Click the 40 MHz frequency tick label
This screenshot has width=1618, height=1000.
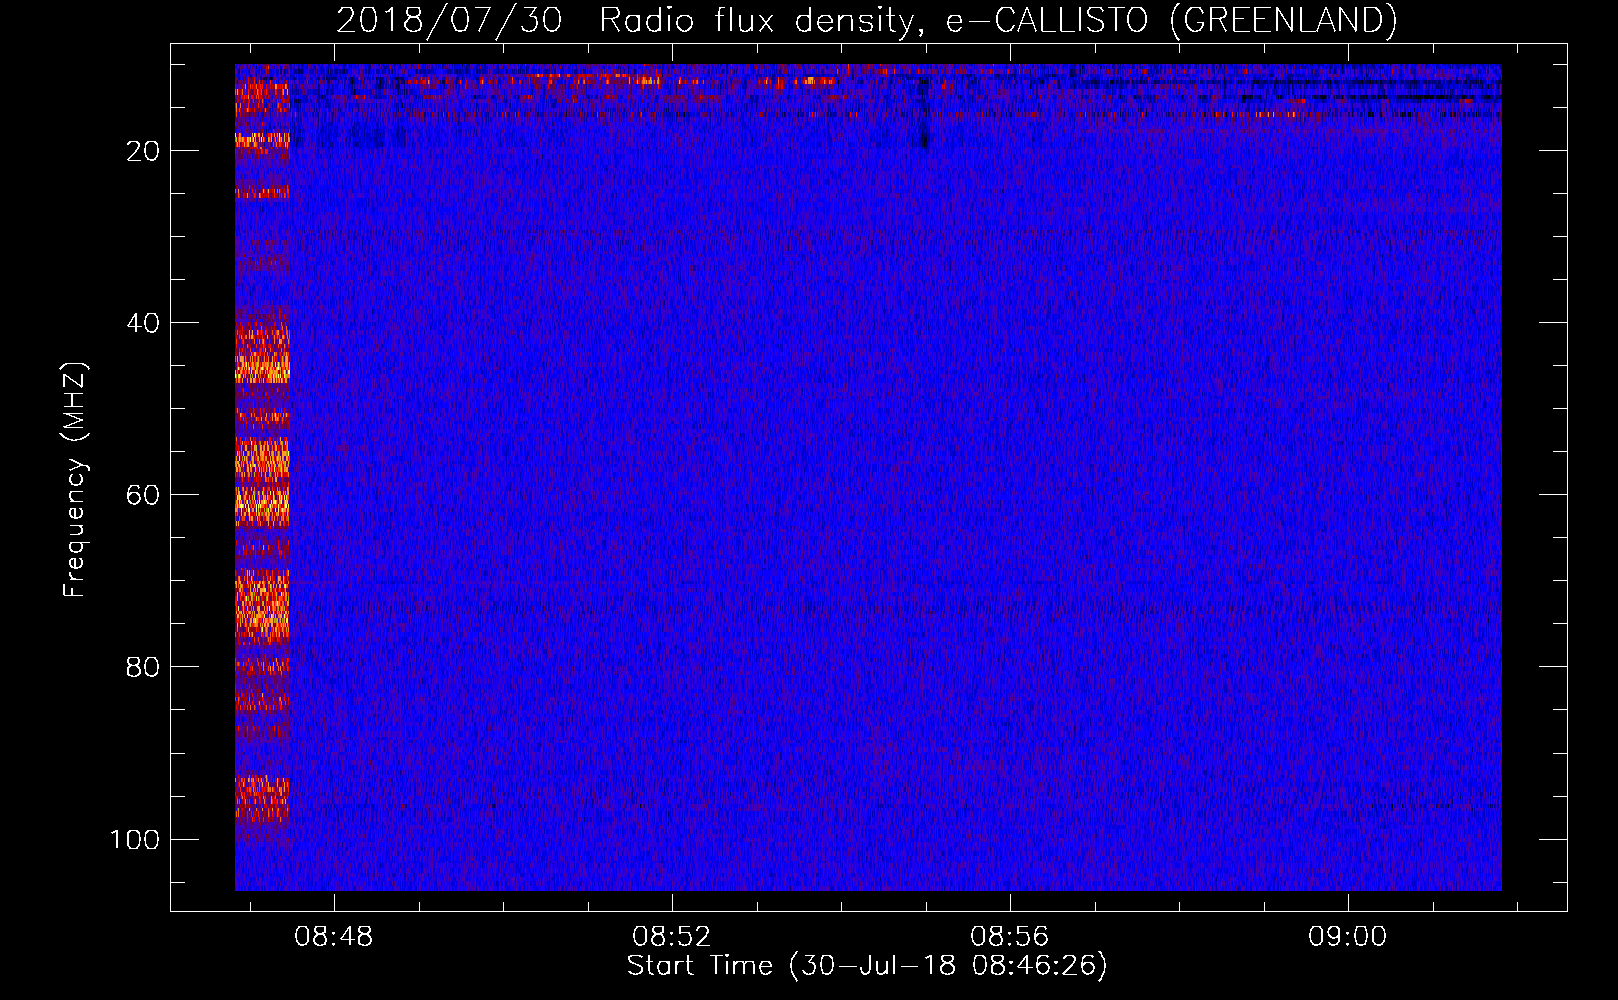pyautogui.click(x=143, y=323)
